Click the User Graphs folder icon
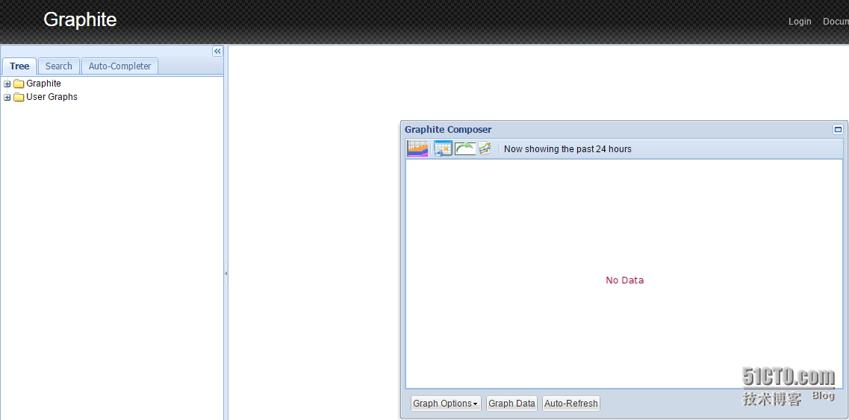The width and height of the screenshot is (849, 420). (19, 97)
